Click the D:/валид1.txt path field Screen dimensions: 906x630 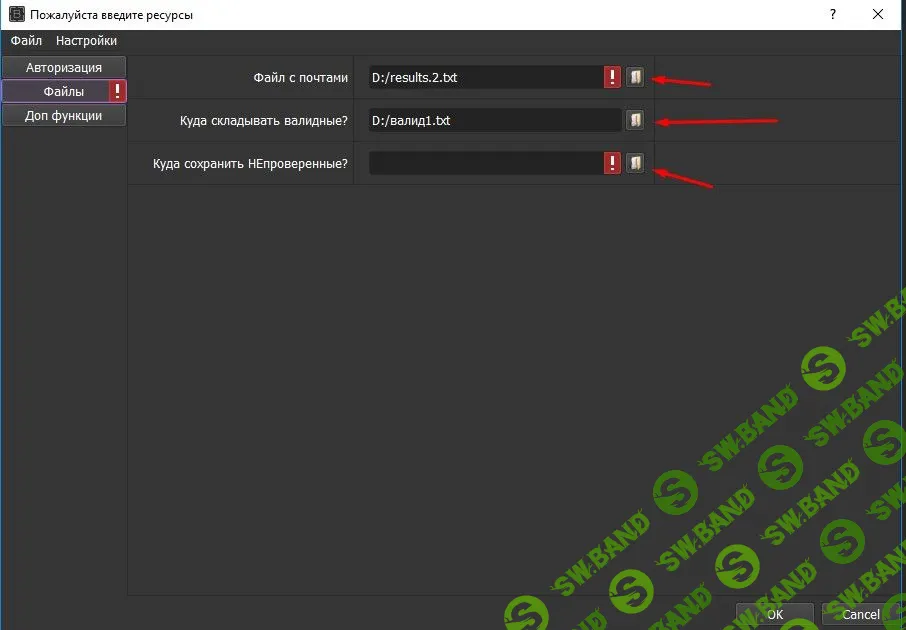pyautogui.click(x=495, y=120)
